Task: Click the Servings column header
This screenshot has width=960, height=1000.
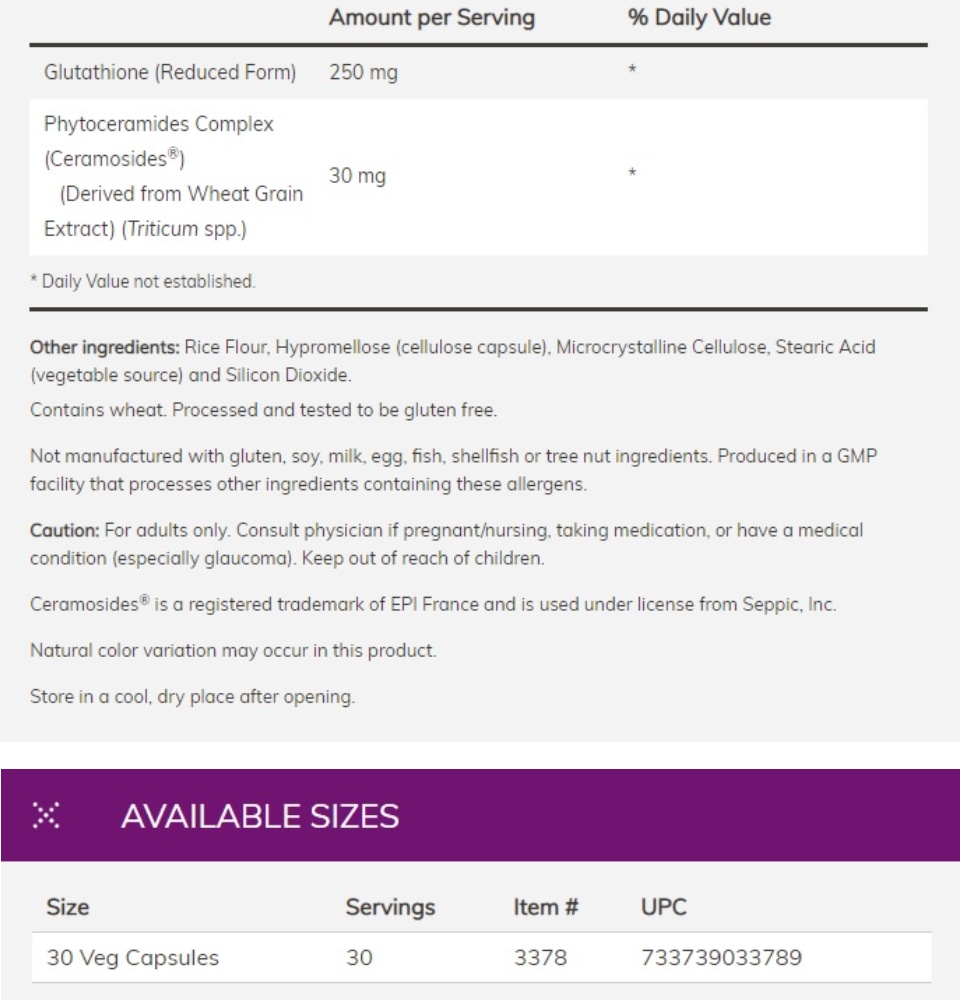Action: [390, 907]
